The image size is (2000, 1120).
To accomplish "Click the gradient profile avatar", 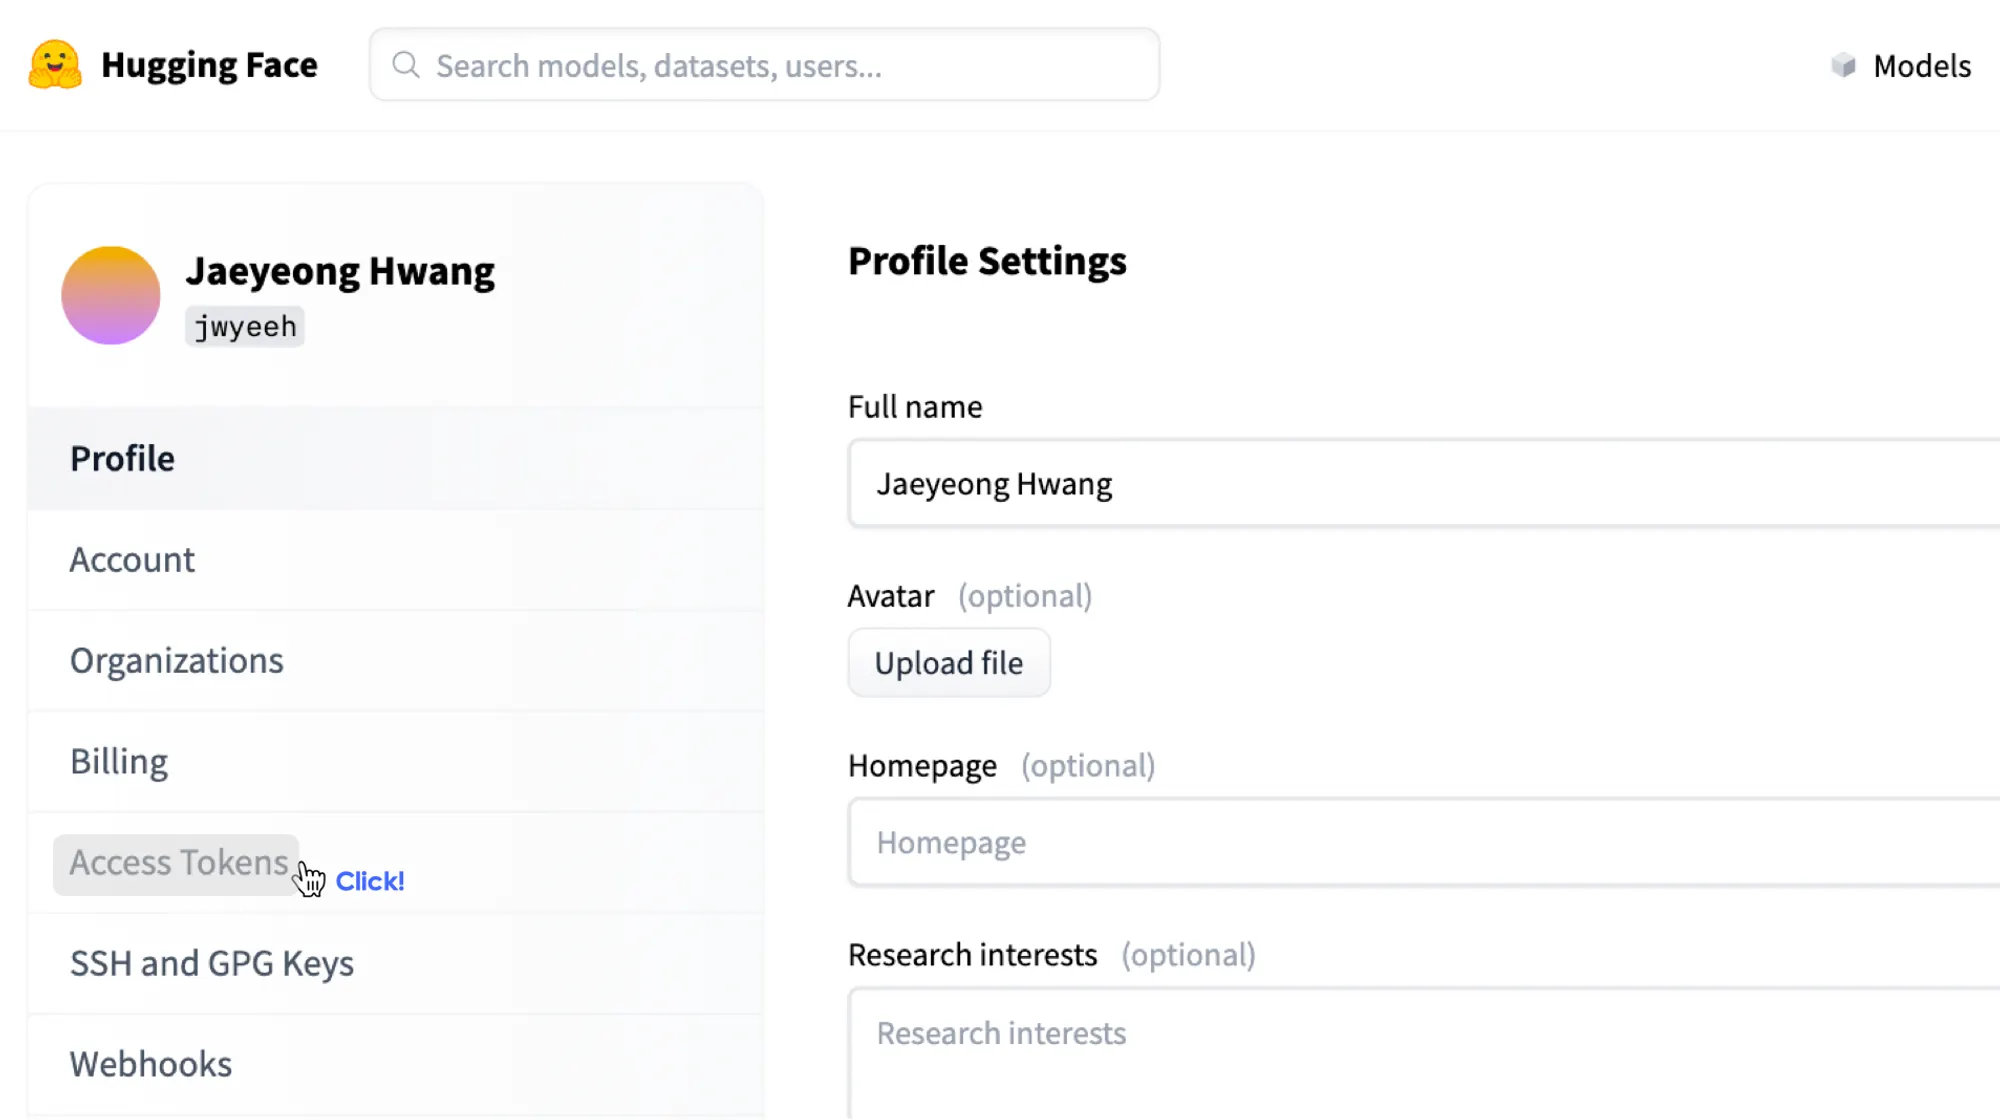I will click(x=111, y=295).
